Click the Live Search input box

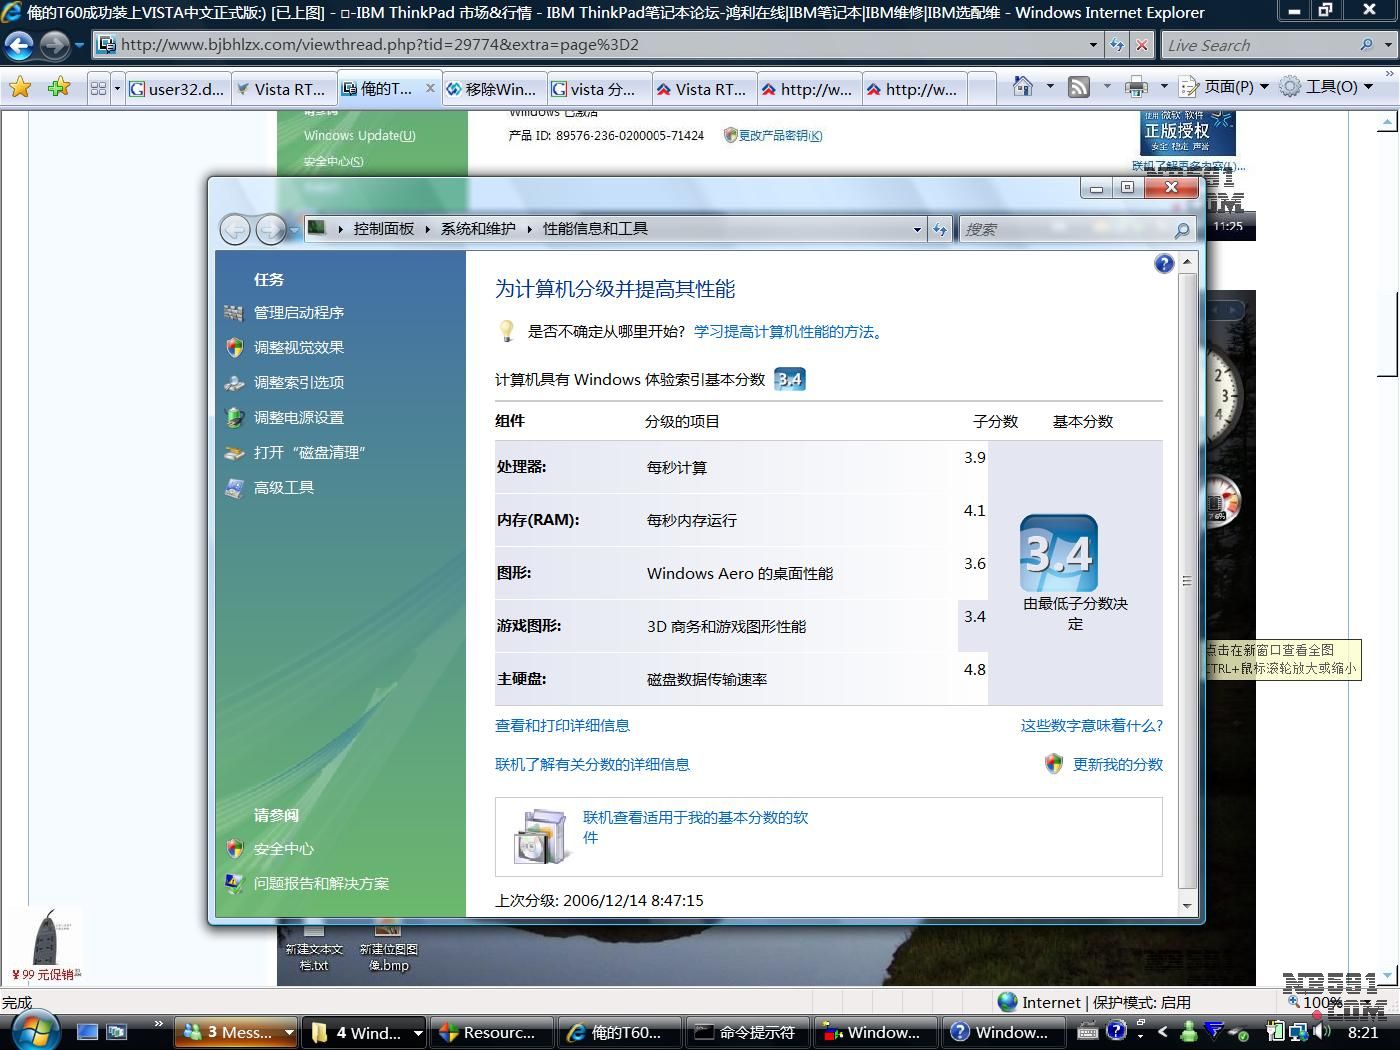tap(1260, 45)
